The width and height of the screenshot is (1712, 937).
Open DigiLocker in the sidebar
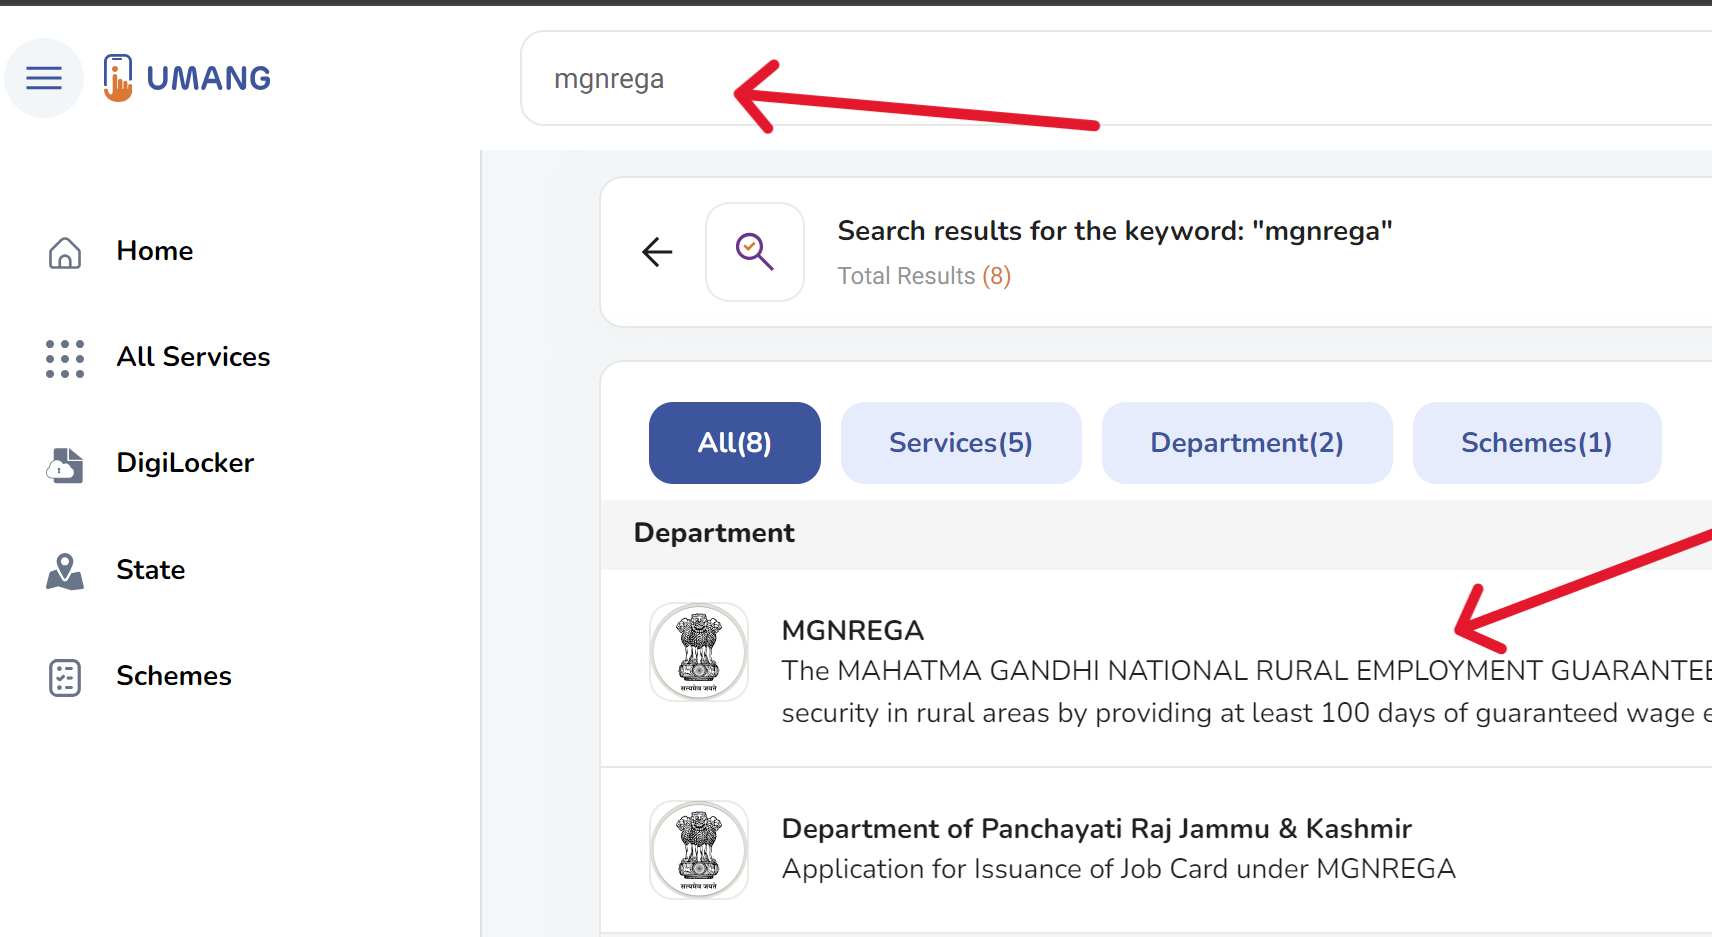(185, 463)
